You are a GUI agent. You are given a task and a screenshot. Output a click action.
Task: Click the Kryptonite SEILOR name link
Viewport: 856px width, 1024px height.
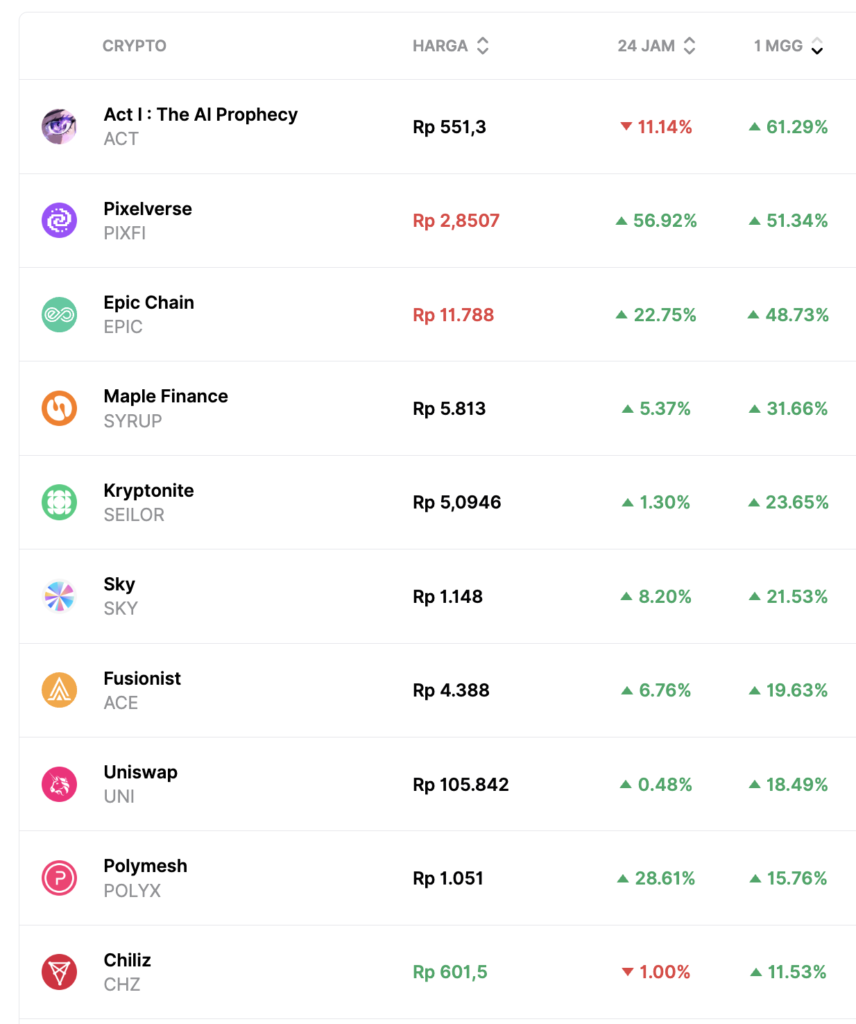pyautogui.click(x=148, y=491)
